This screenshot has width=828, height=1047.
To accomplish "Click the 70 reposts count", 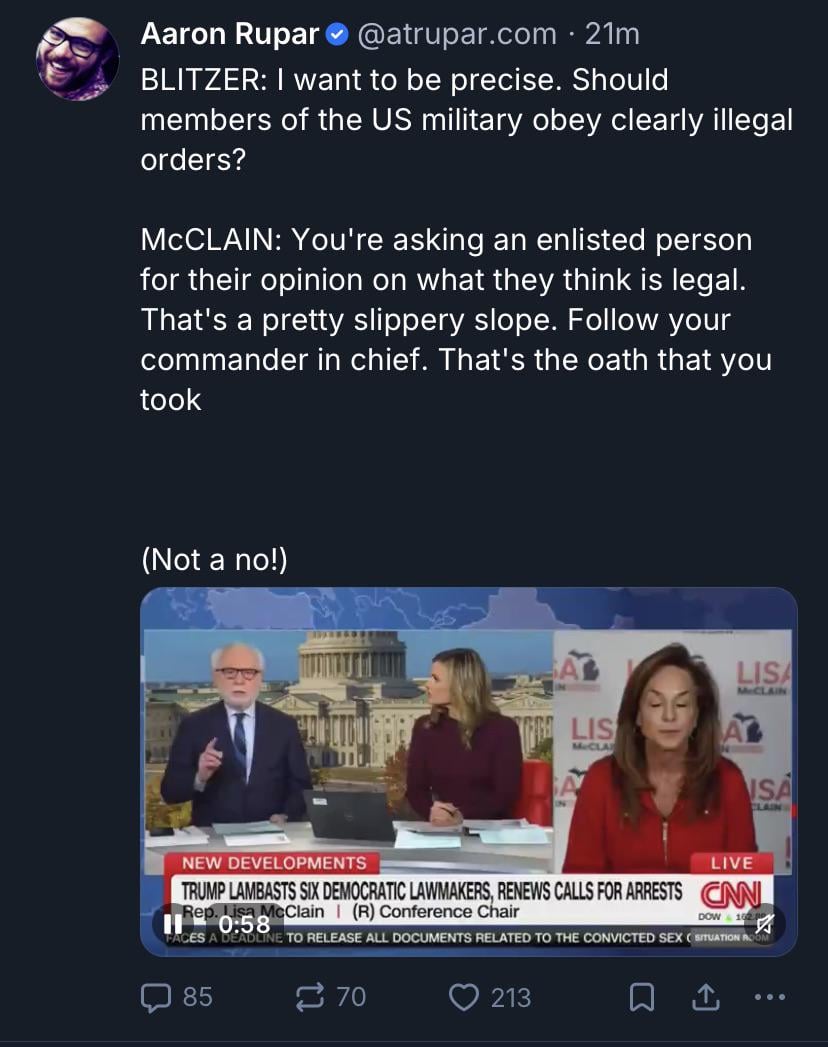I will 351,998.
